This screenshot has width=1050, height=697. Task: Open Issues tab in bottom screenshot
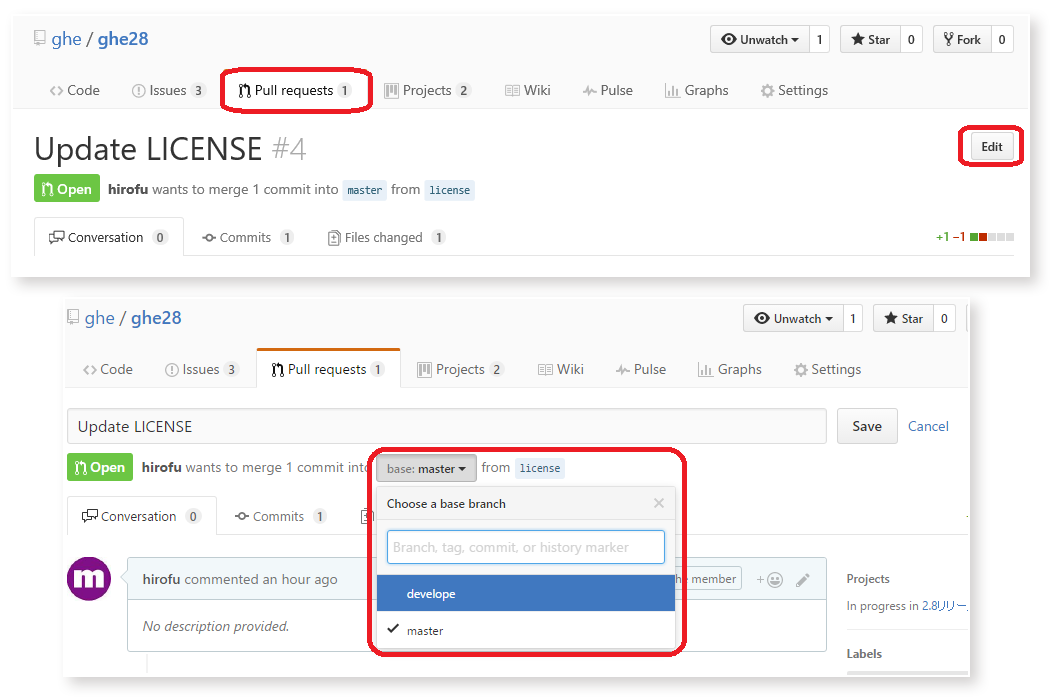tap(201, 370)
